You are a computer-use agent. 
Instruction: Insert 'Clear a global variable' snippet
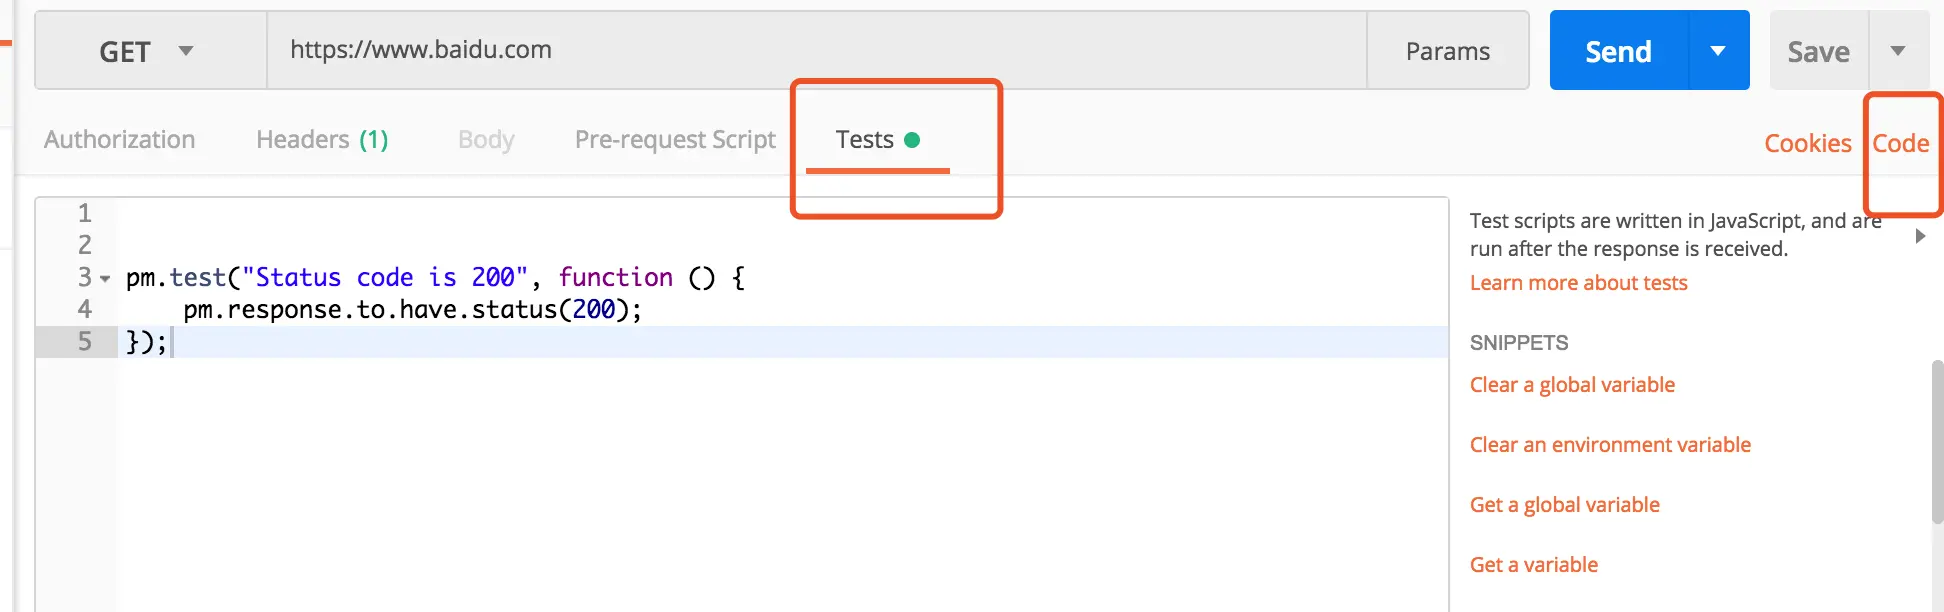pos(1572,385)
